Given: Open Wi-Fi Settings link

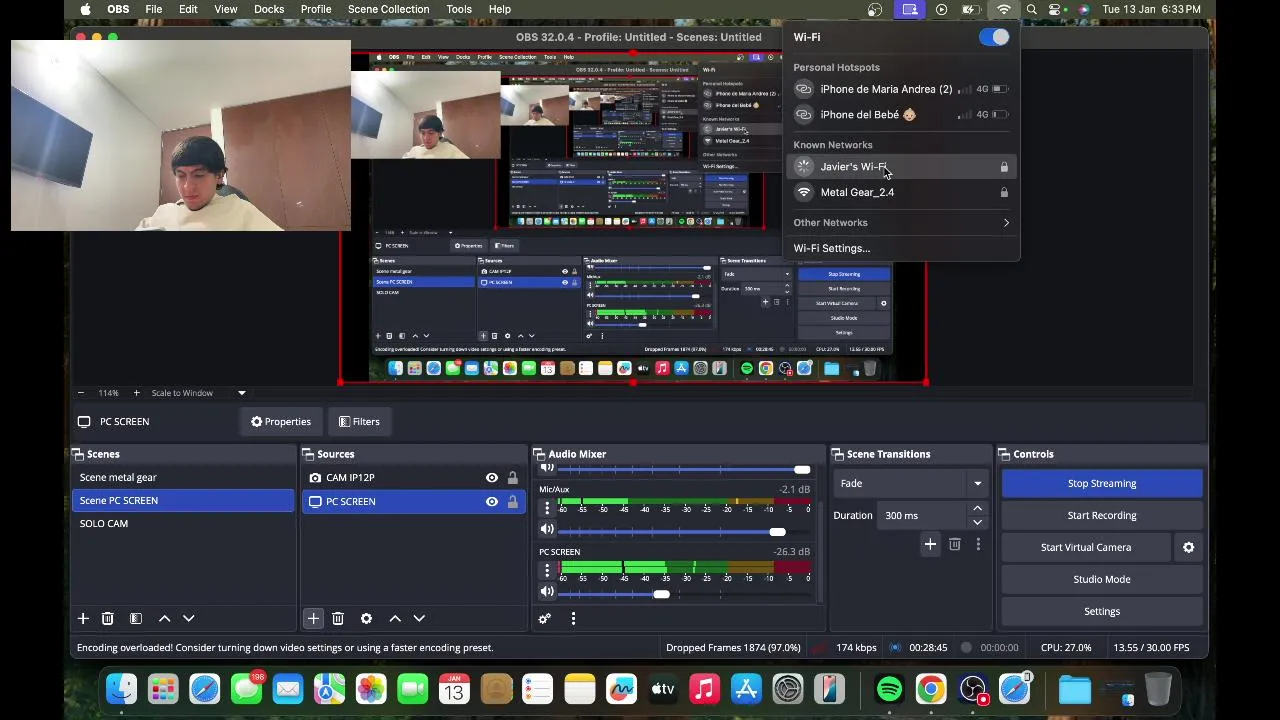Looking at the screenshot, I should [x=832, y=249].
